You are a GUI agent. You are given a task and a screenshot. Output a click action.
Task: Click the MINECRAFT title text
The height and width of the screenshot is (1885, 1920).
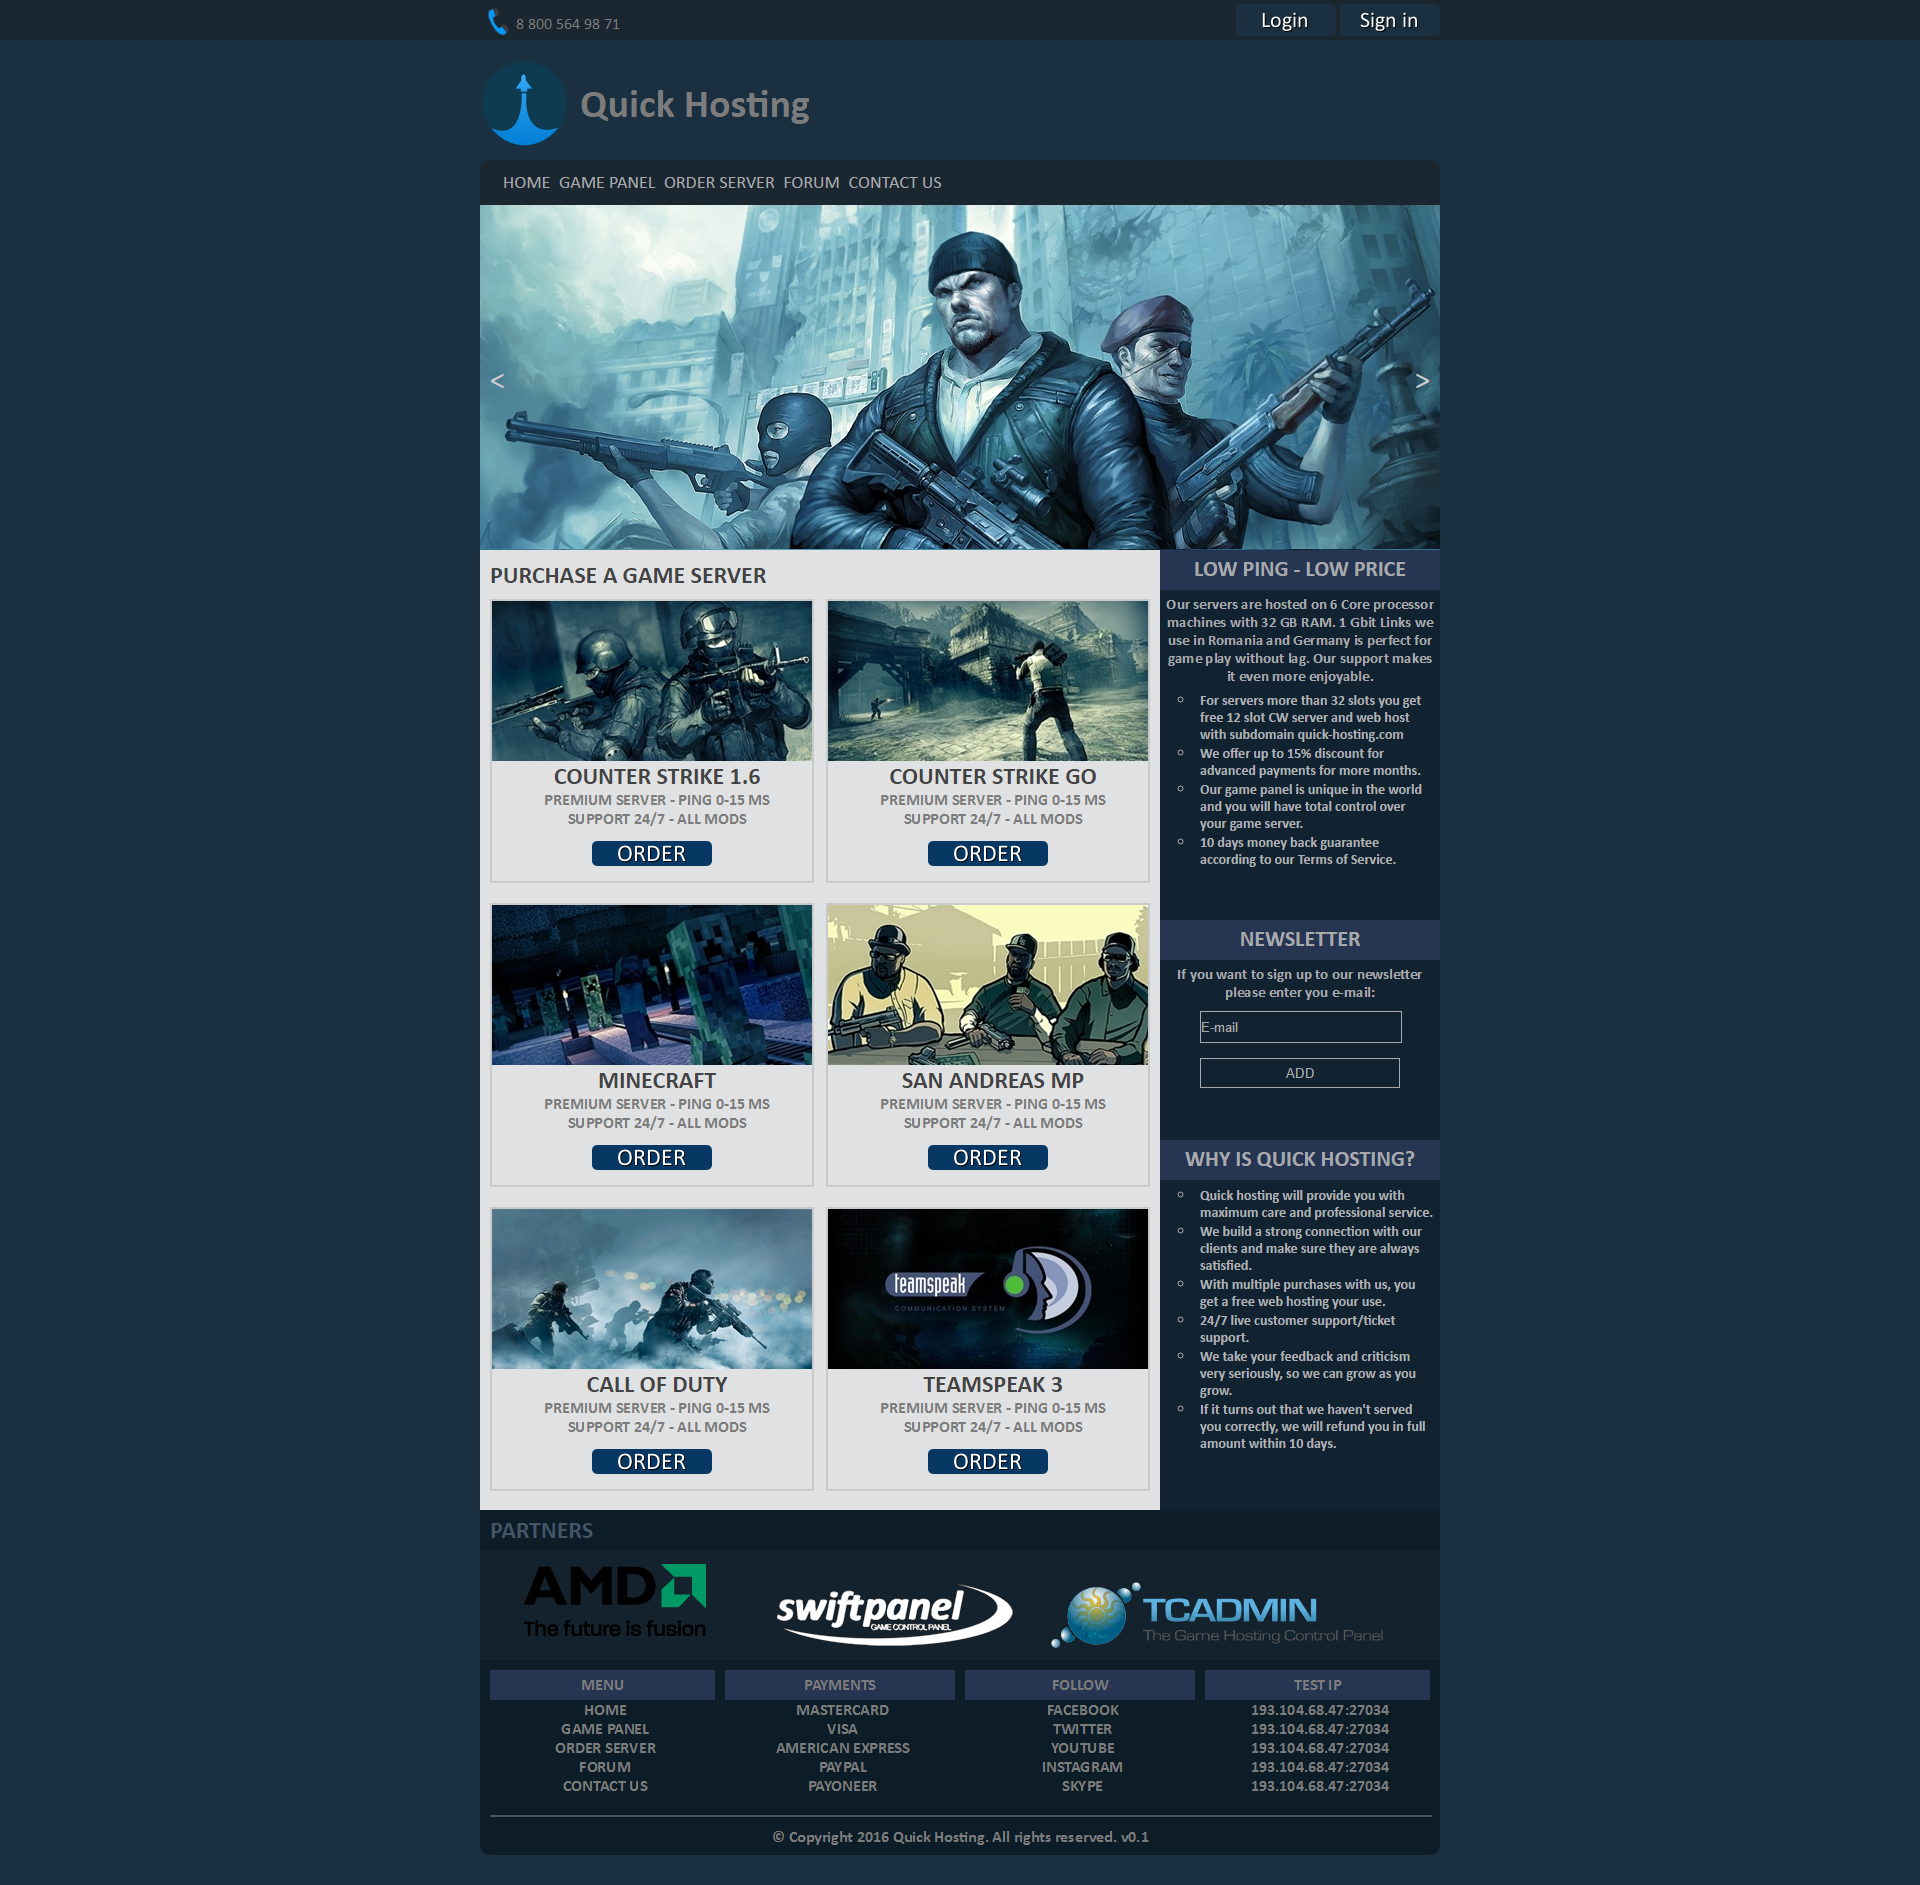[x=657, y=1081]
